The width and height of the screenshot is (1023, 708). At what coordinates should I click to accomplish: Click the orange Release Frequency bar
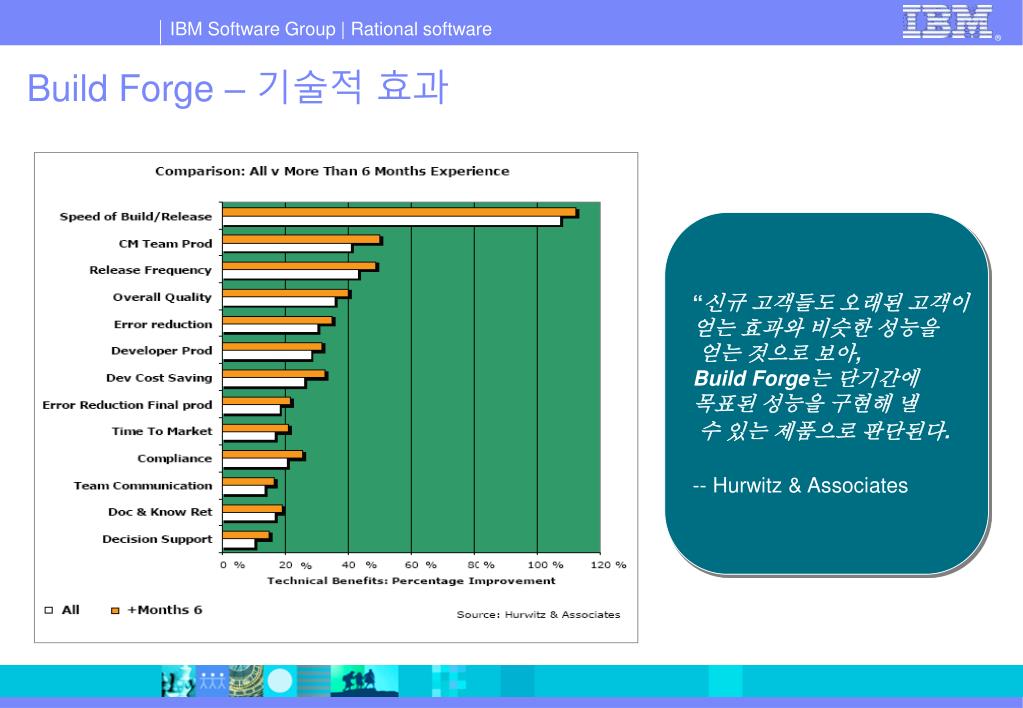[299, 266]
